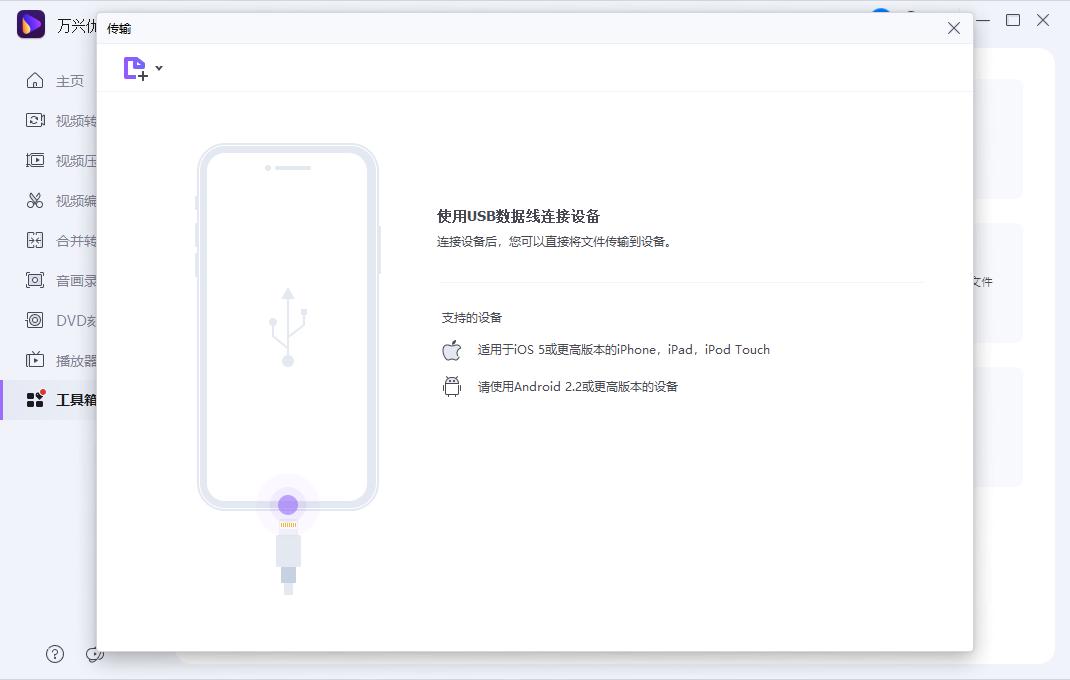Click the Wondershare logo at top left
Screen dimensions: 1070x680
coord(31,25)
